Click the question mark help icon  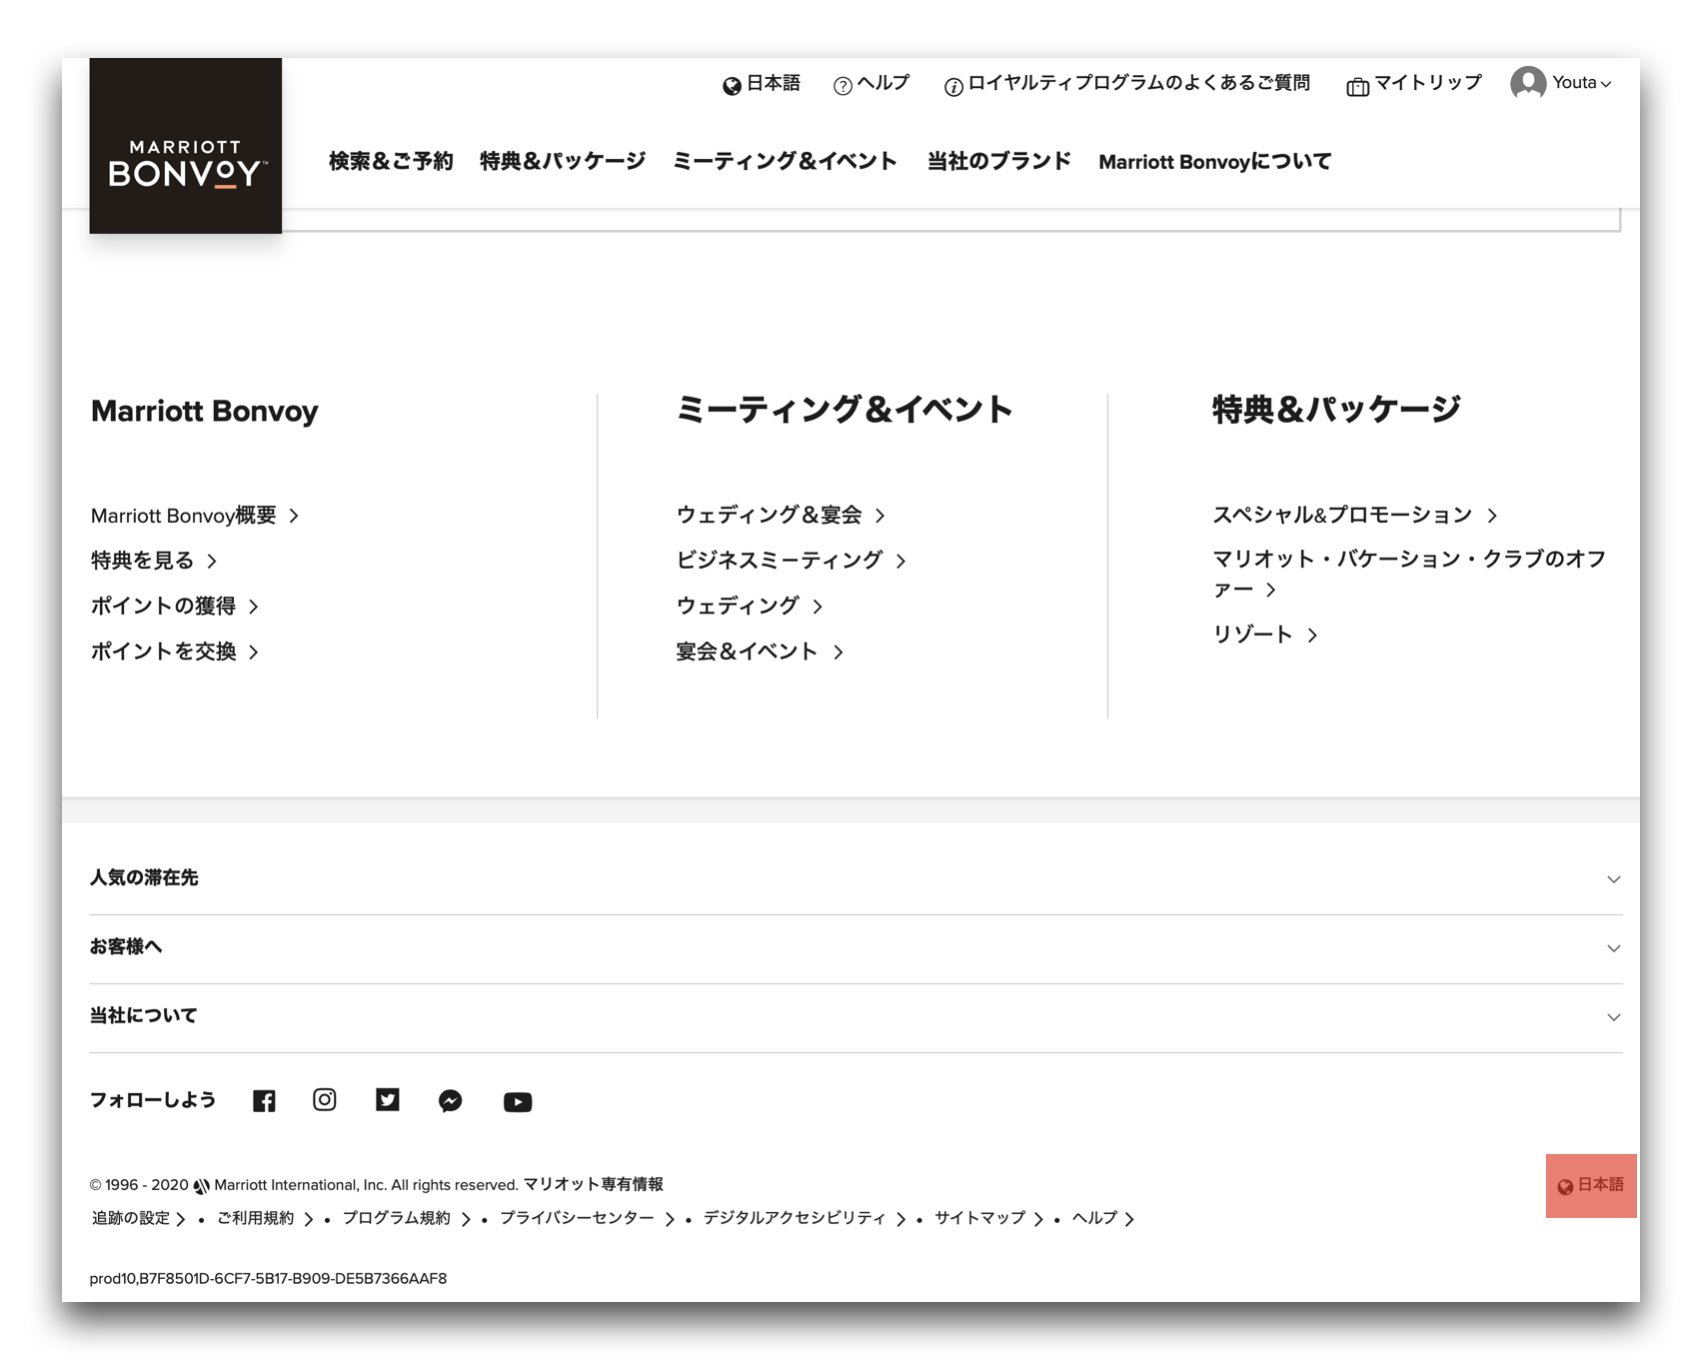click(x=843, y=86)
